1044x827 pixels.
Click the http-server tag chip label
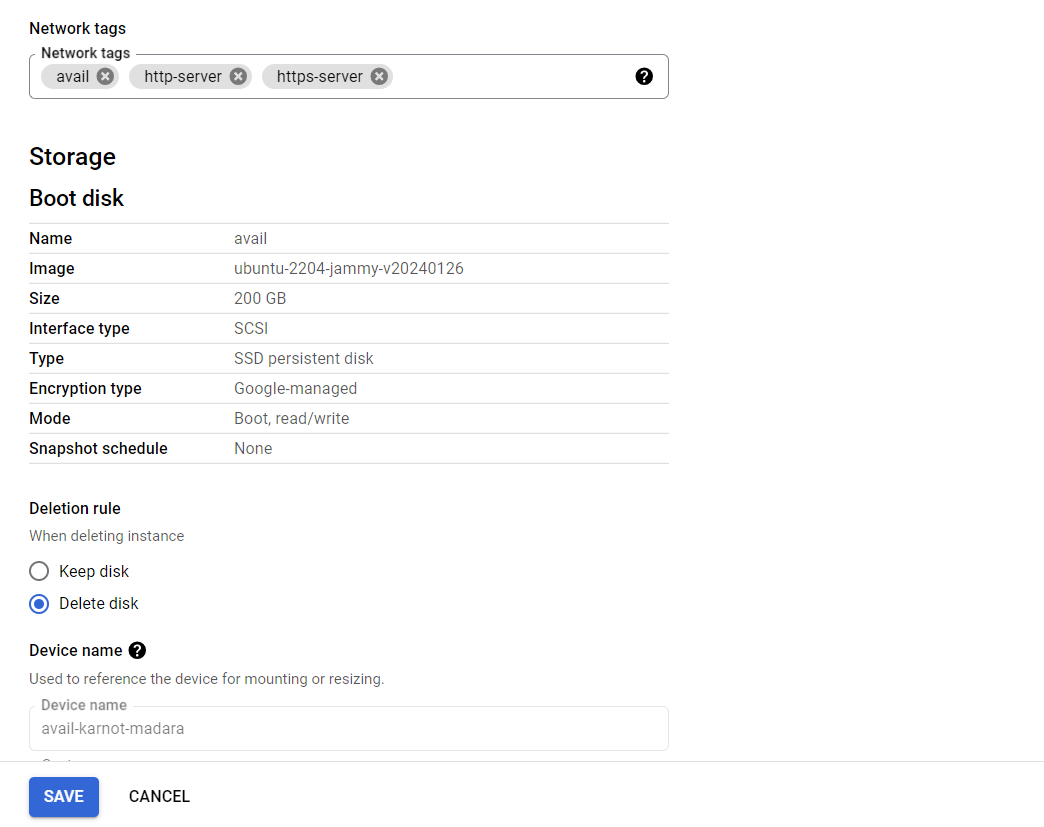(x=183, y=77)
